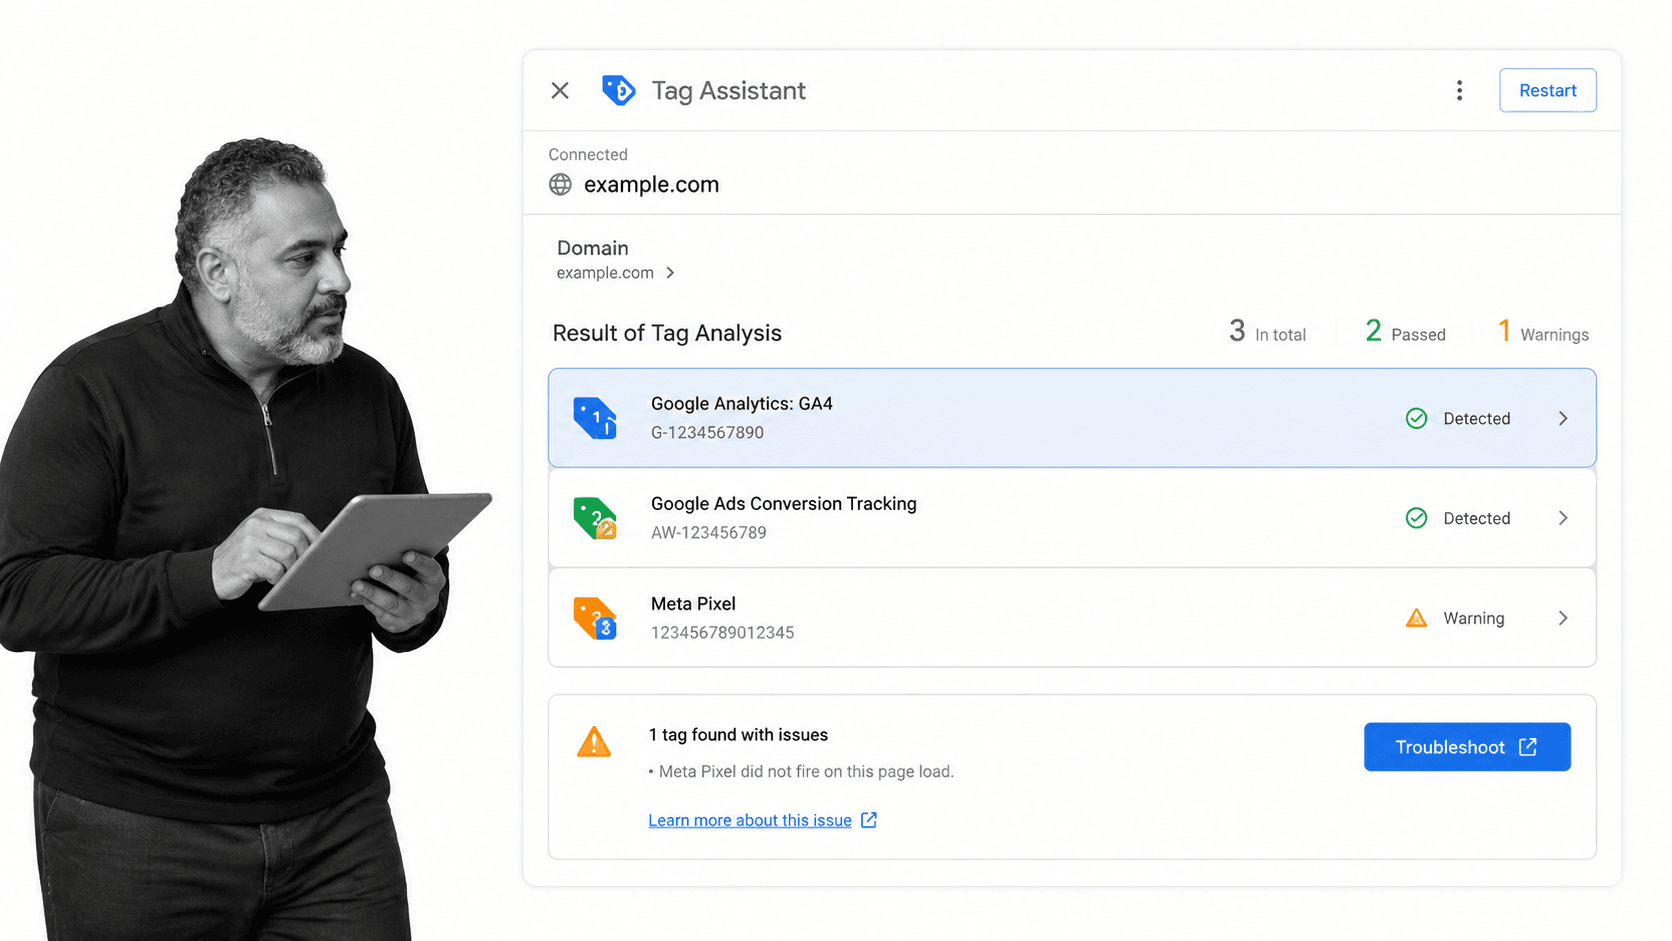
Task: Click the Connected status label
Action: click(x=588, y=155)
